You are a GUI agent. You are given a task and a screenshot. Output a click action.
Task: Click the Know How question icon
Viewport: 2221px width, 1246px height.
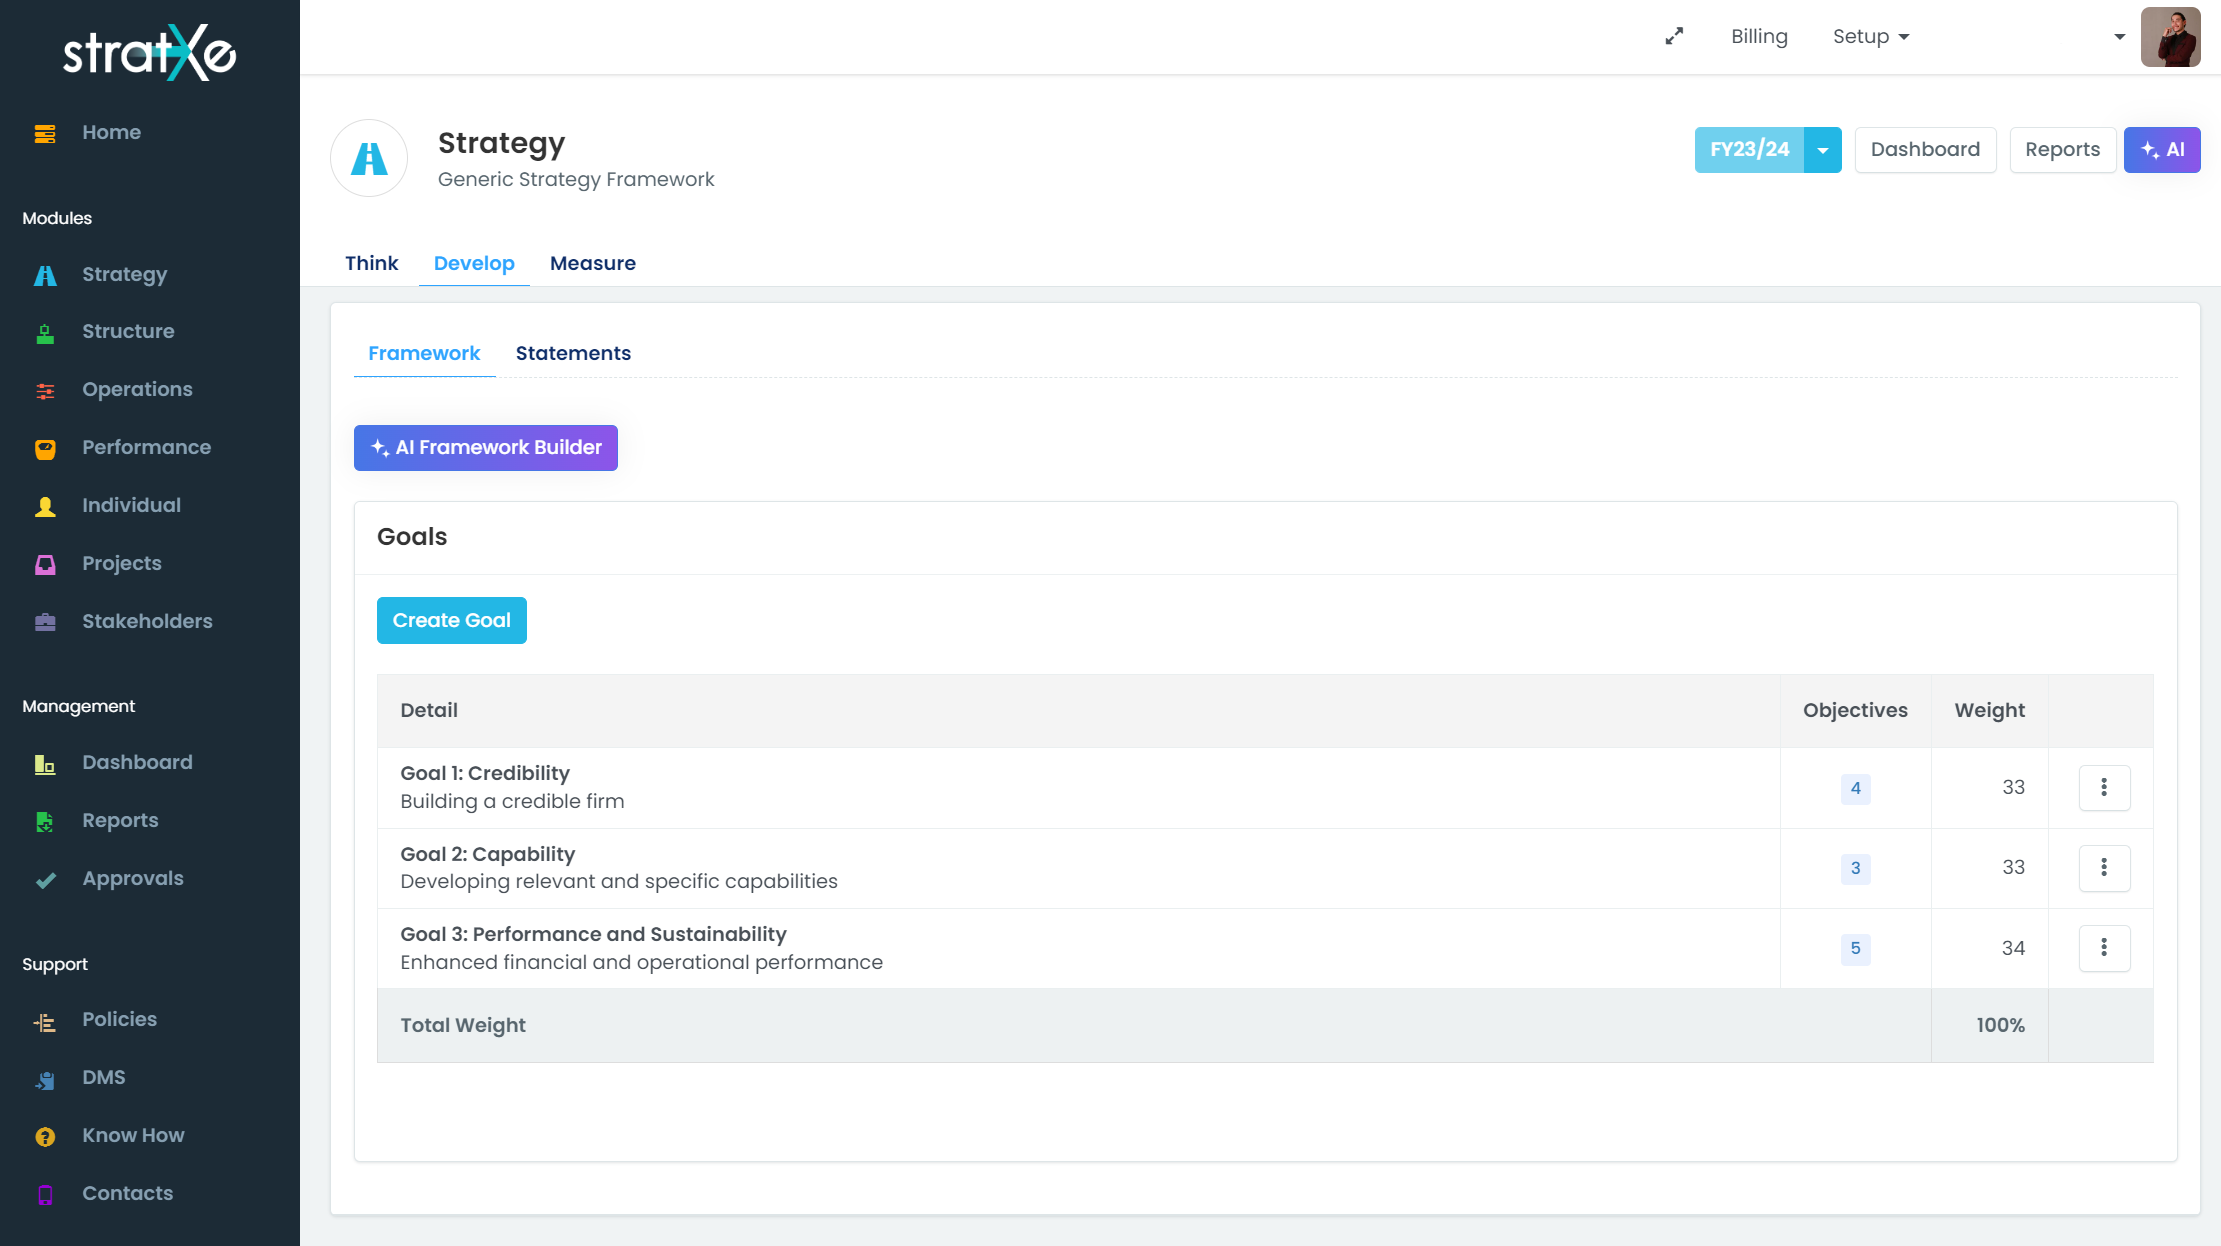click(x=45, y=1137)
